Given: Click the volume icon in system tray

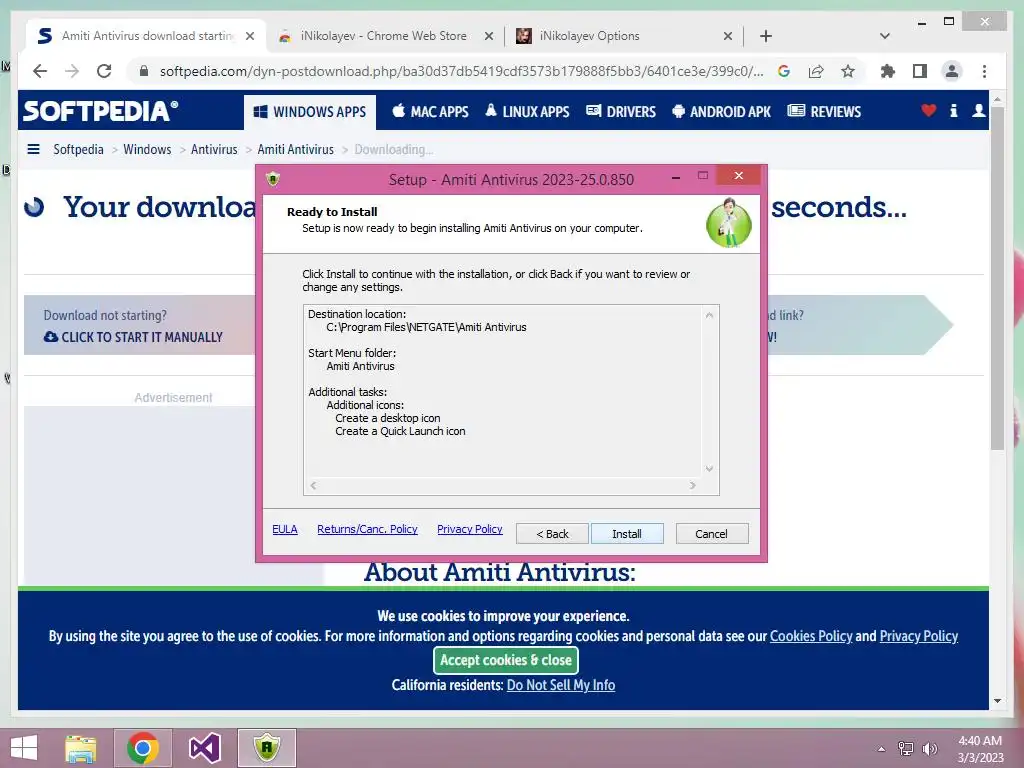Looking at the screenshot, I should [x=929, y=749].
